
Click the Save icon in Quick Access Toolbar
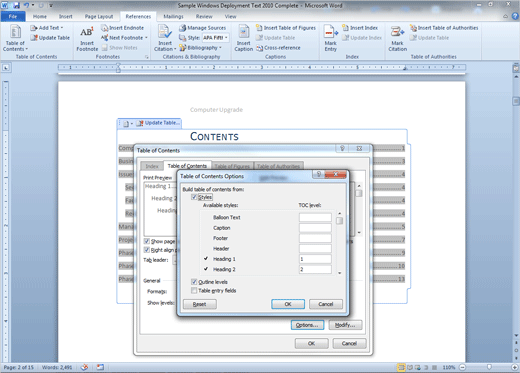pos(16,5)
